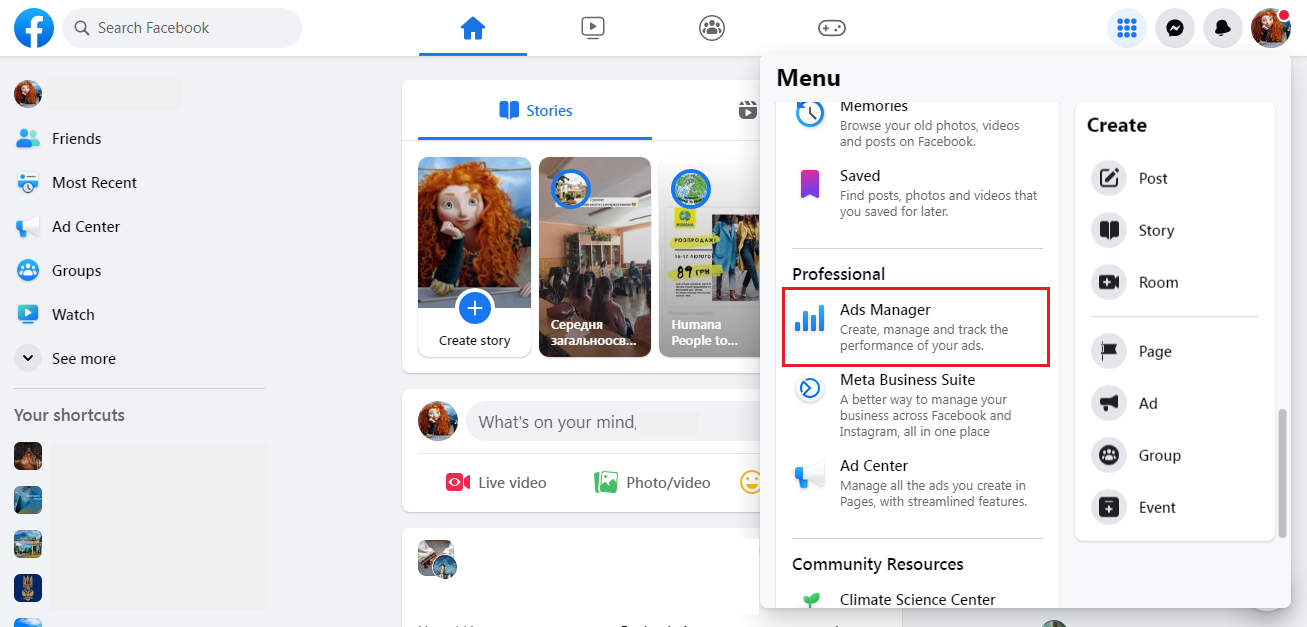Create a new Post
Viewport: 1307px width, 627px height.
click(x=1175, y=178)
